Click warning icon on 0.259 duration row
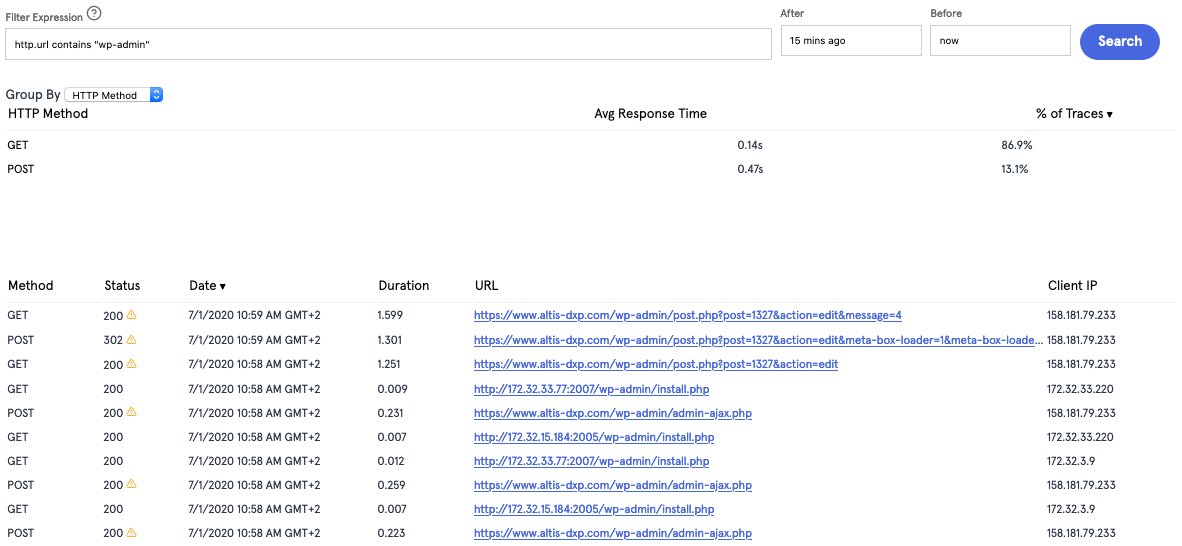This screenshot has height=546, width=1182. 131,484
